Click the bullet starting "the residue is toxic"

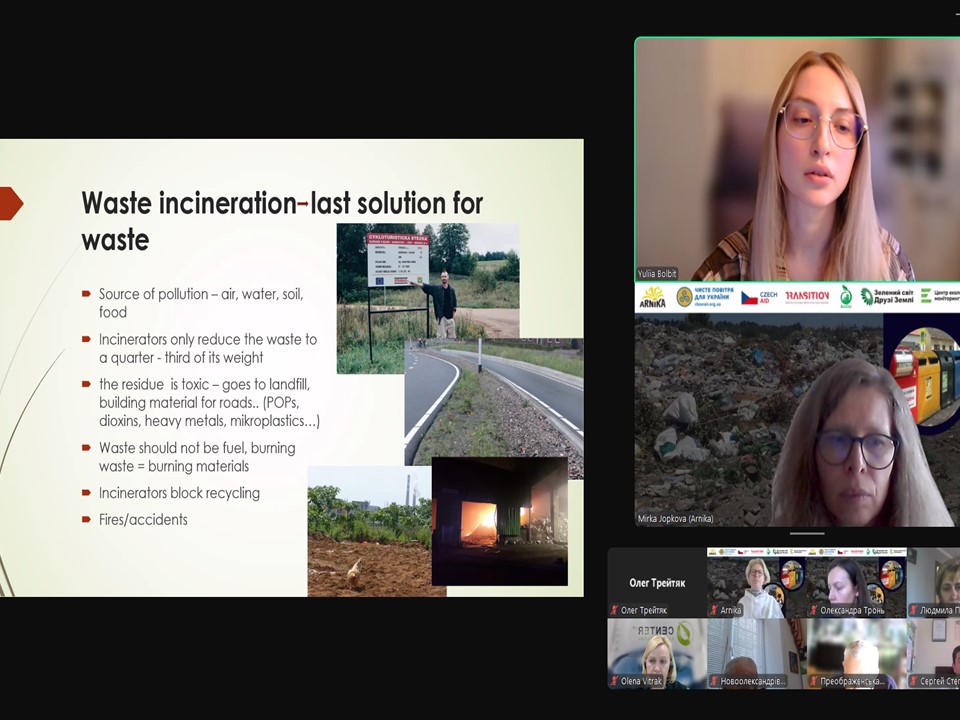point(209,403)
